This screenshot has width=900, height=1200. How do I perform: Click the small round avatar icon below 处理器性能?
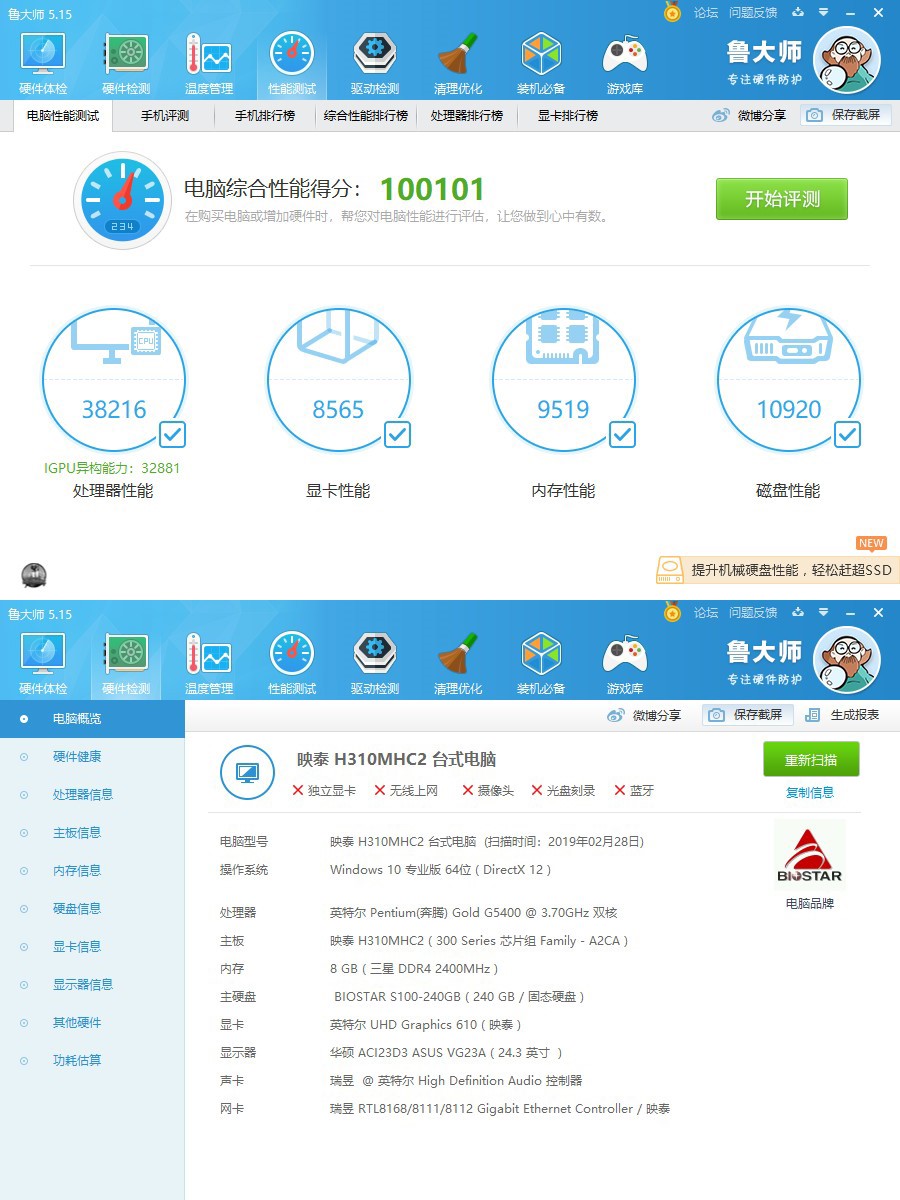34,575
